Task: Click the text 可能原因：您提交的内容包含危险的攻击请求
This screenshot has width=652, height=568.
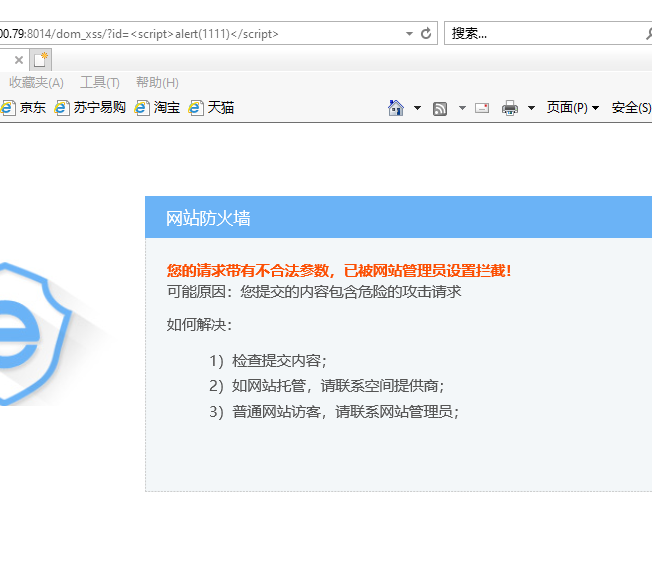Action: [x=314, y=291]
